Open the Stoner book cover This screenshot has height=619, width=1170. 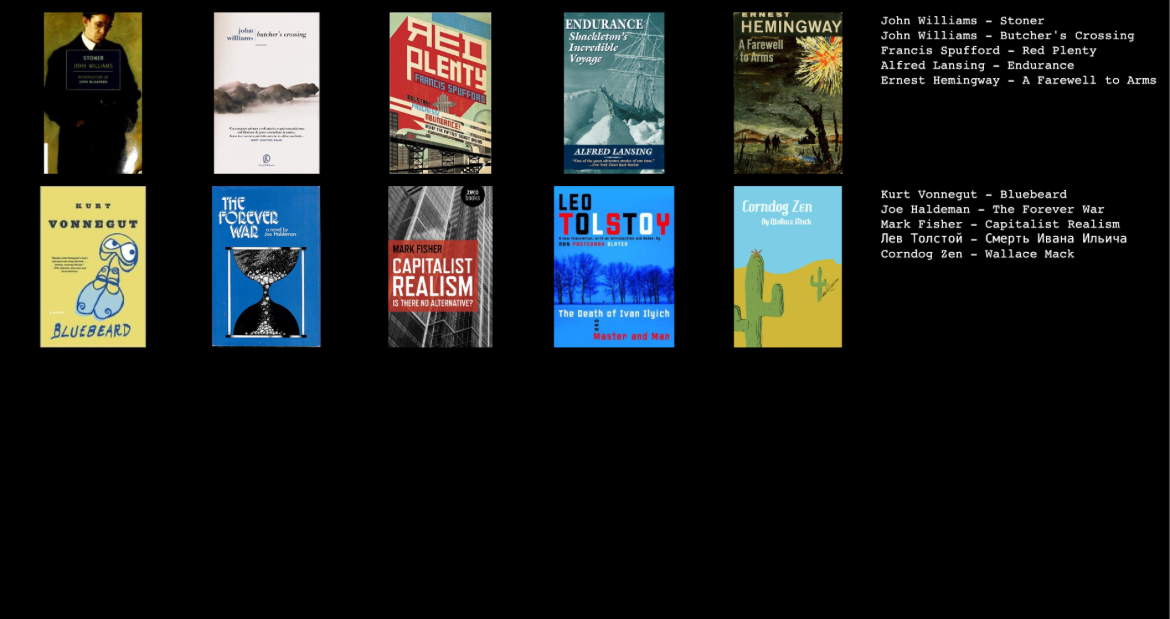[x=93, y=93]
